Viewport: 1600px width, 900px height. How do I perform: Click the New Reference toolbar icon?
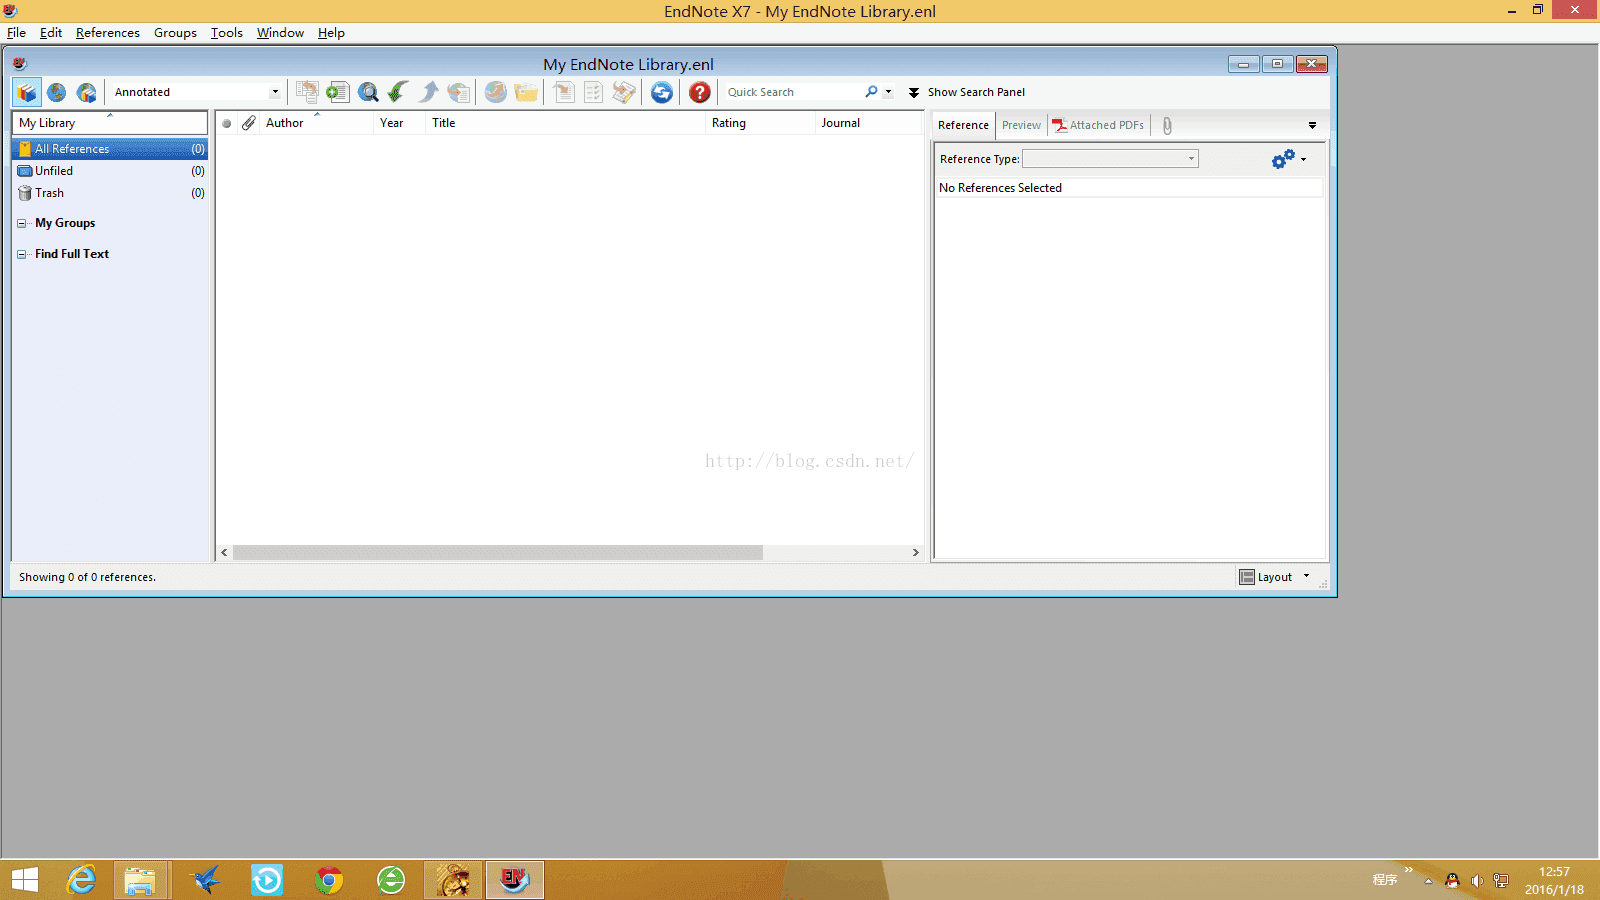tap(338, 92)
